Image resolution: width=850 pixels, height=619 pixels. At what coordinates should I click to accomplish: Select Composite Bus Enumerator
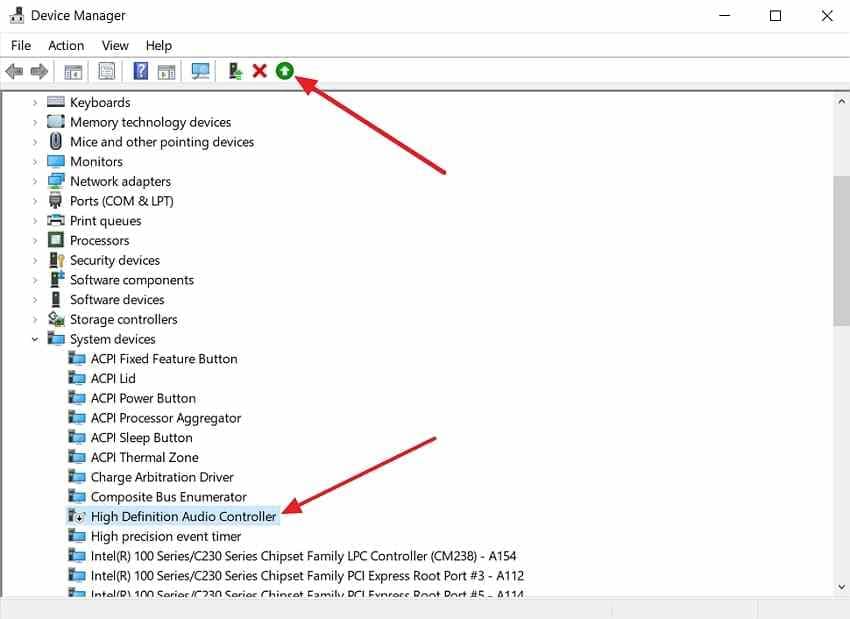tap(169, 497)
